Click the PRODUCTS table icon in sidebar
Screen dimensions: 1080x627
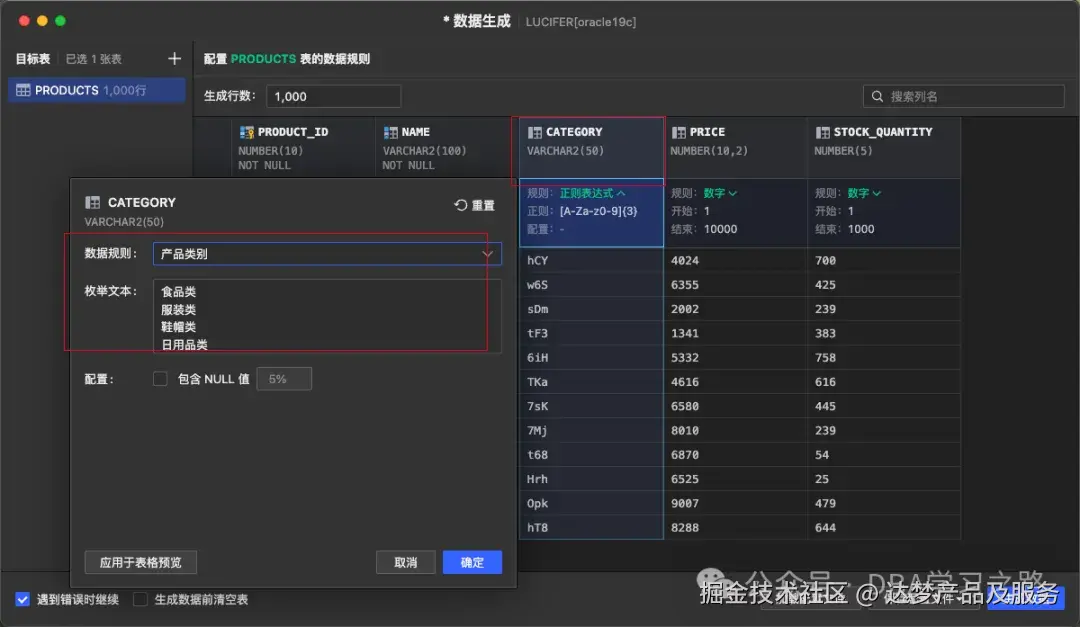point(23,90)
